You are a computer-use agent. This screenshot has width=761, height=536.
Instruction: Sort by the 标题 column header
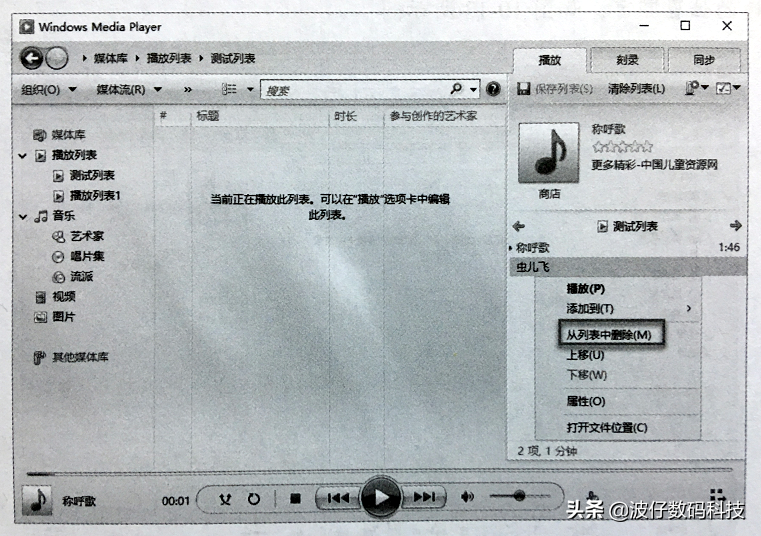point(260,116)
